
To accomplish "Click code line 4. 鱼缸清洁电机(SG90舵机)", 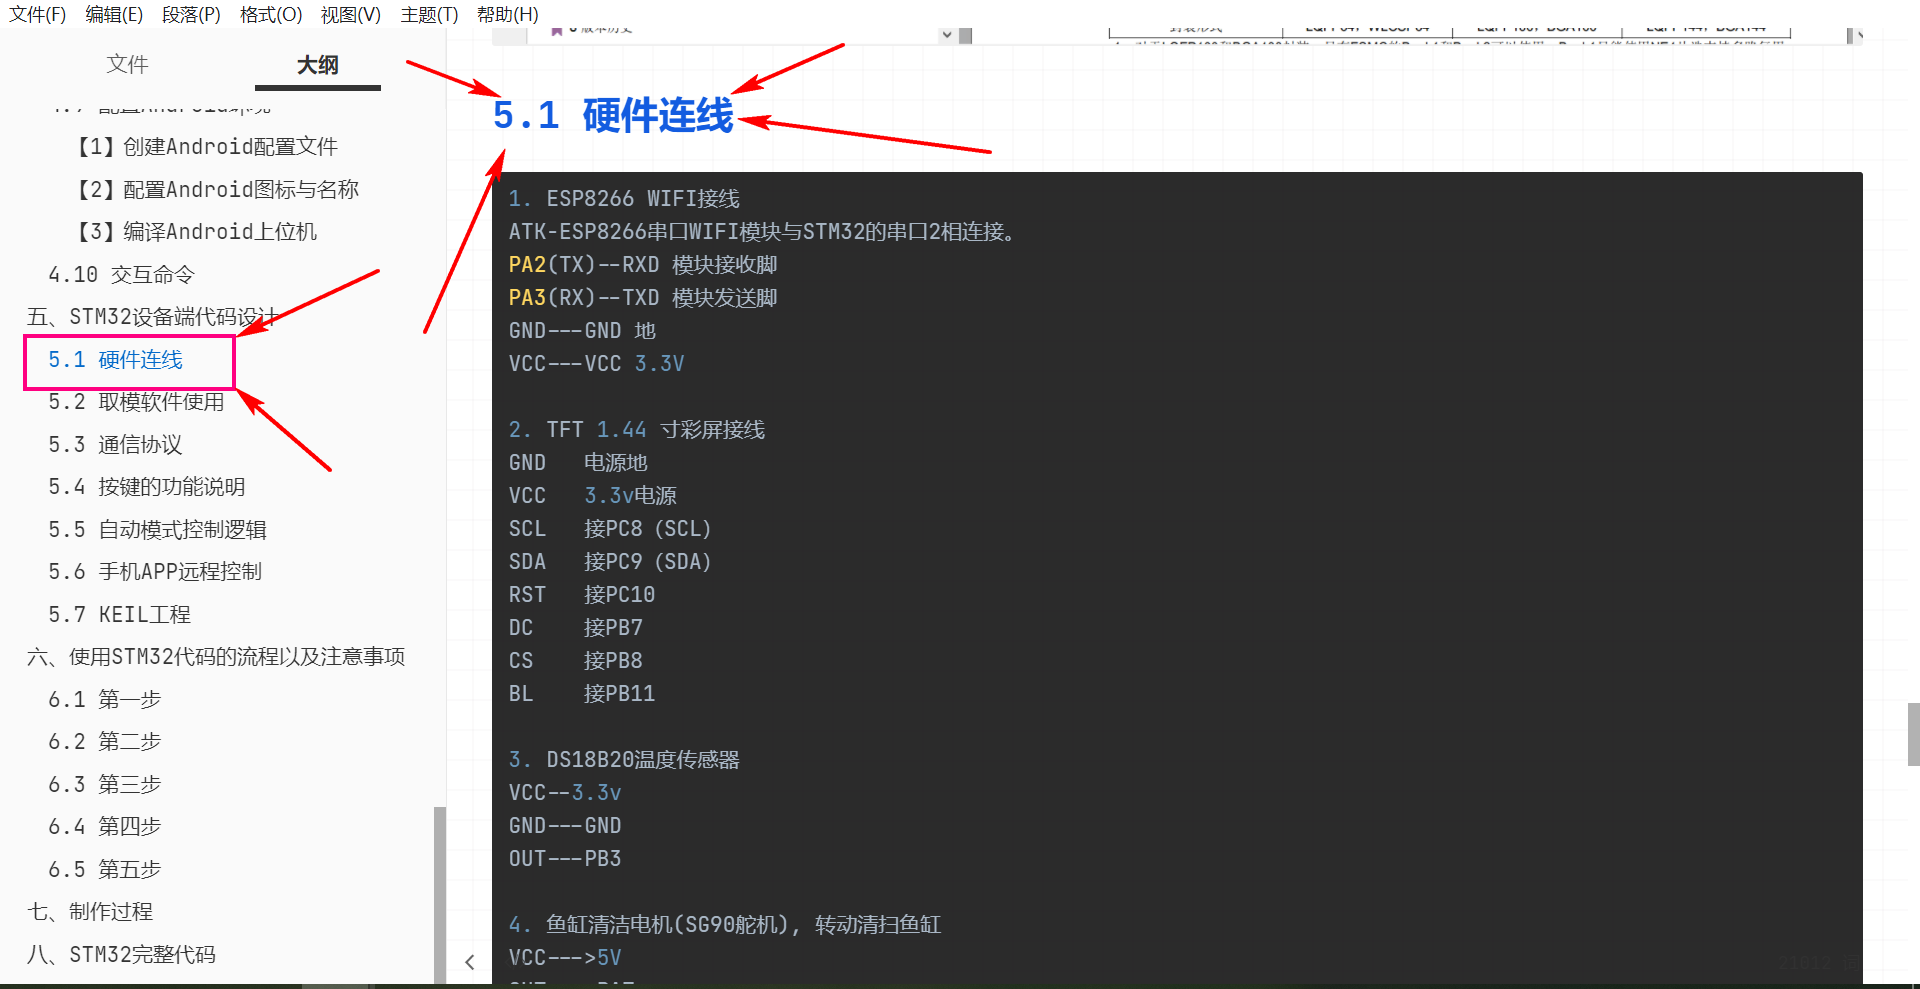I will point(725,925).
